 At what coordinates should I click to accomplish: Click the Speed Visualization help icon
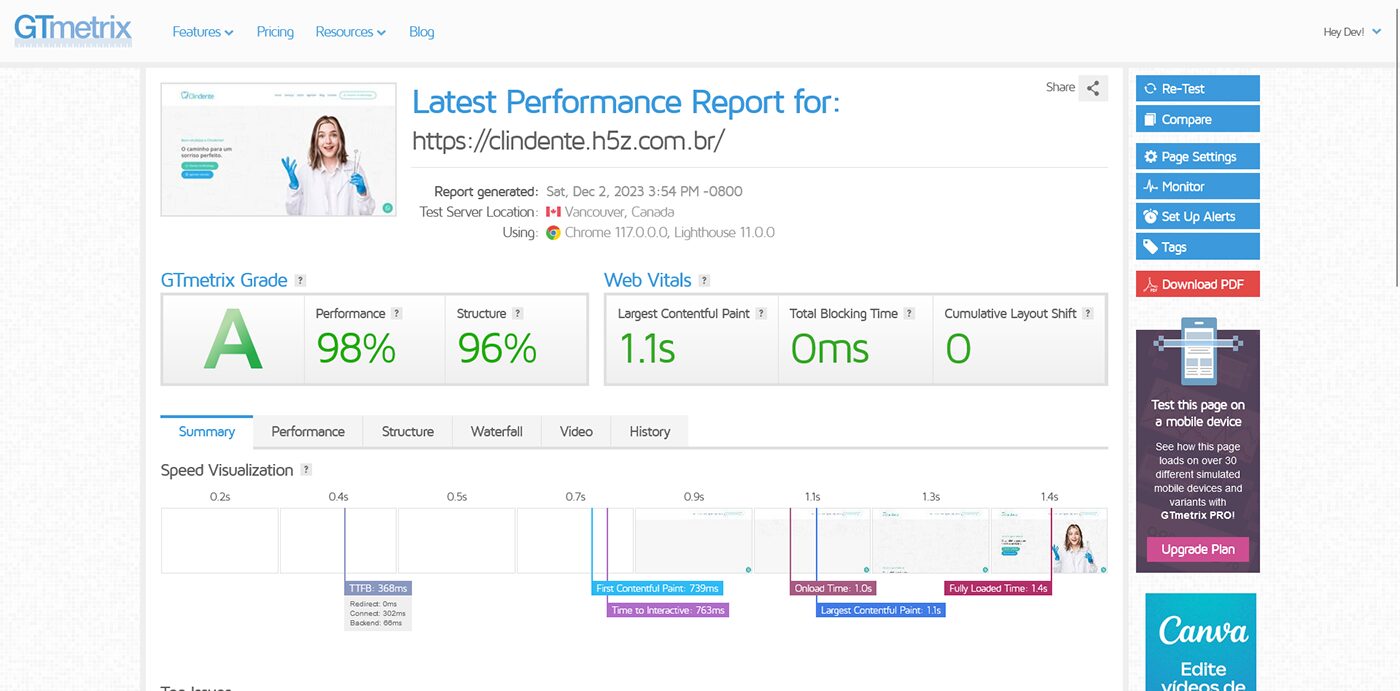pos(306,470)
